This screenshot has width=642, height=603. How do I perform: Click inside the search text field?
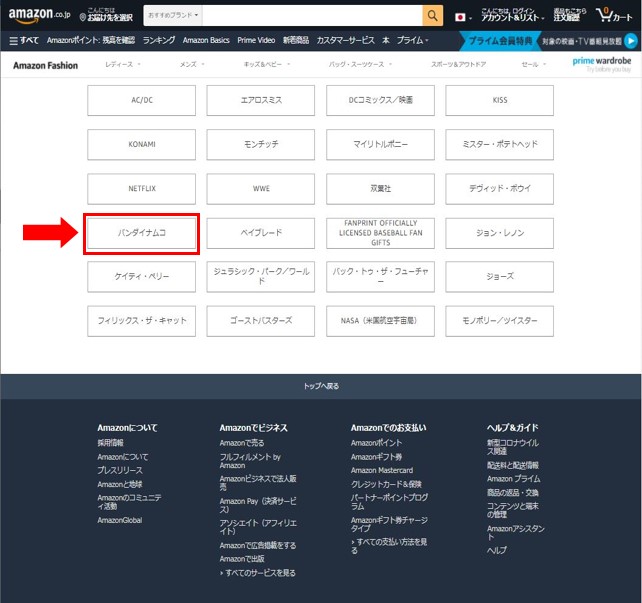312,16
